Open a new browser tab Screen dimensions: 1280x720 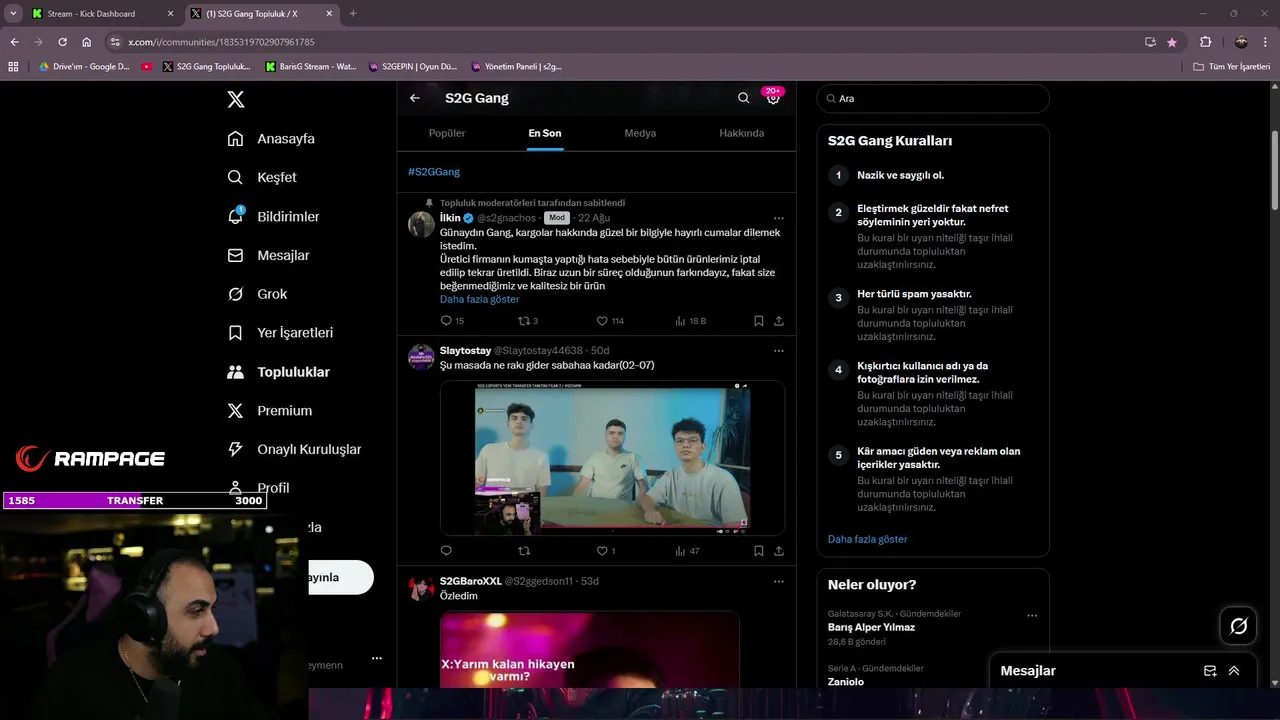point(353,14)
